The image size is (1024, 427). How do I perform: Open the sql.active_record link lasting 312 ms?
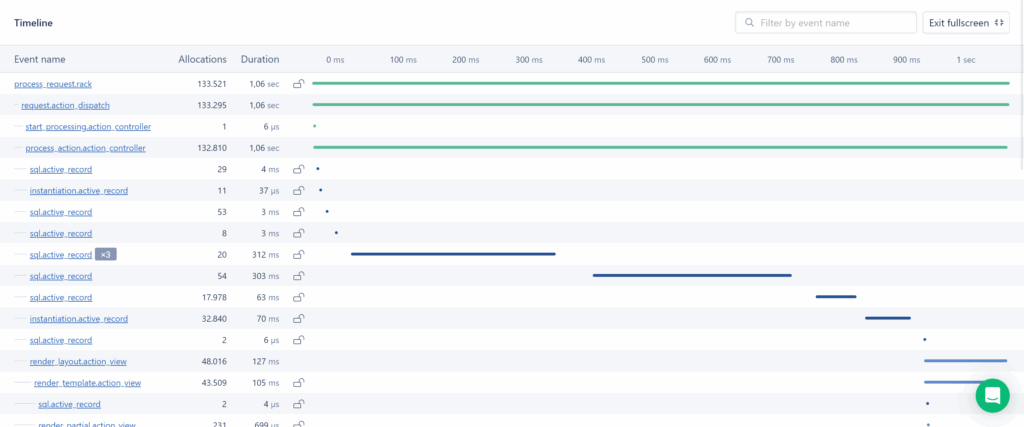61,255
